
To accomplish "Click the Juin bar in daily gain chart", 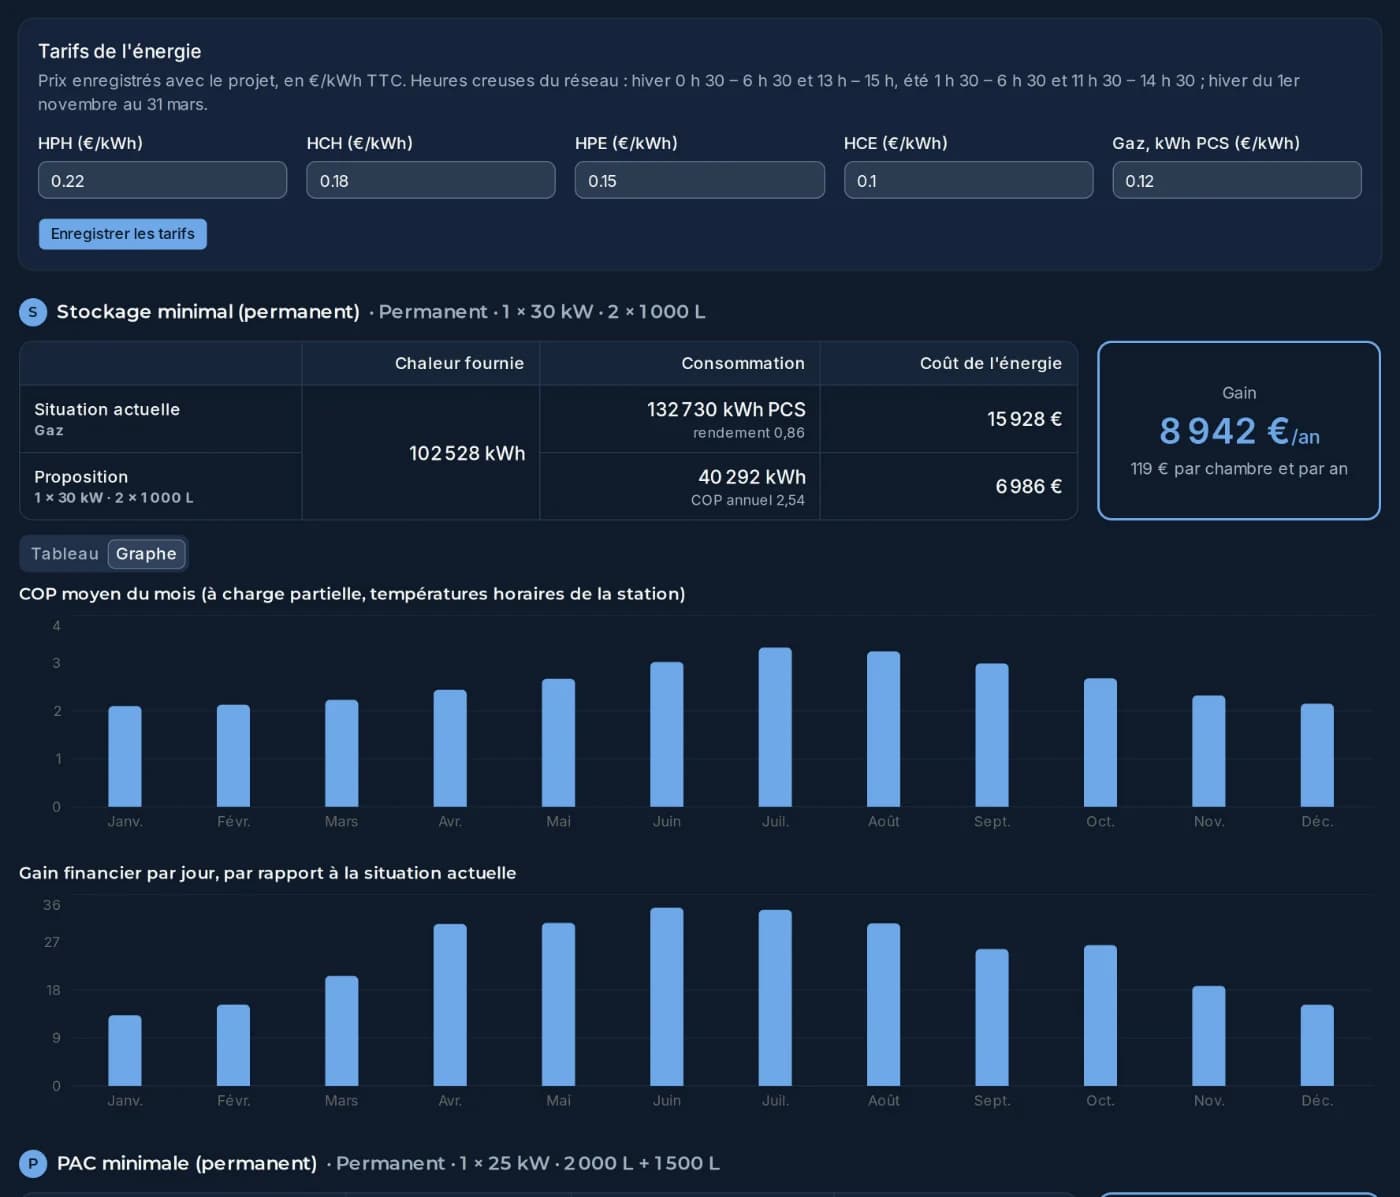I will point(667,997).
